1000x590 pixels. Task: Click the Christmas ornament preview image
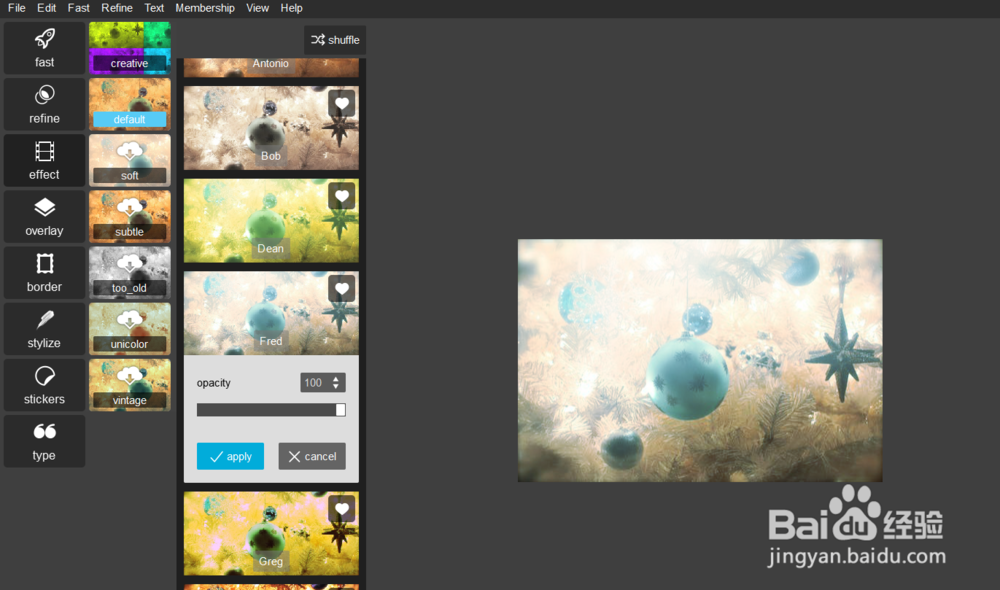pyautogui.click(x=700, y=360)
